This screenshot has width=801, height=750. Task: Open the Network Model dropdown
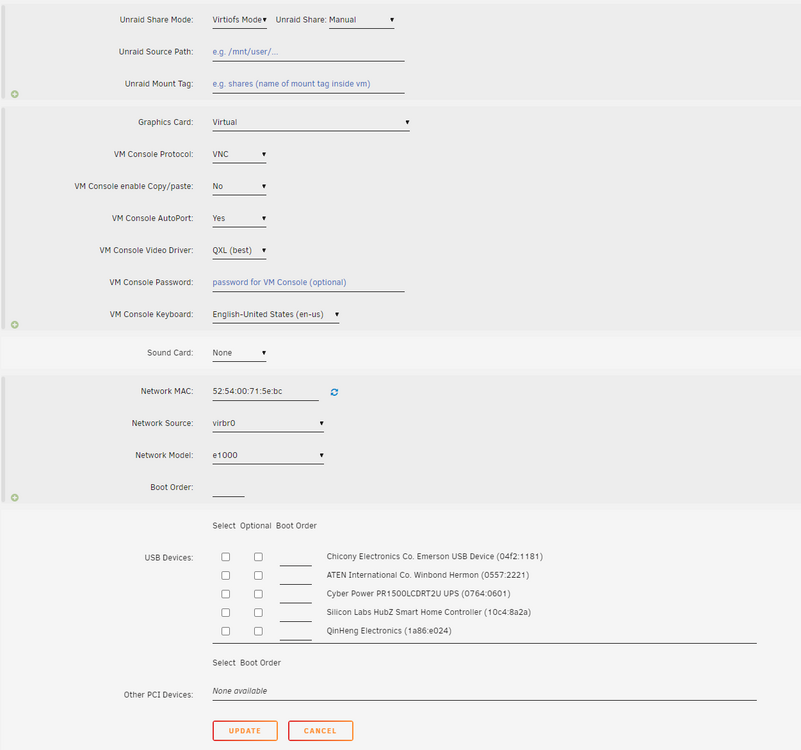[x=268, y=455]
